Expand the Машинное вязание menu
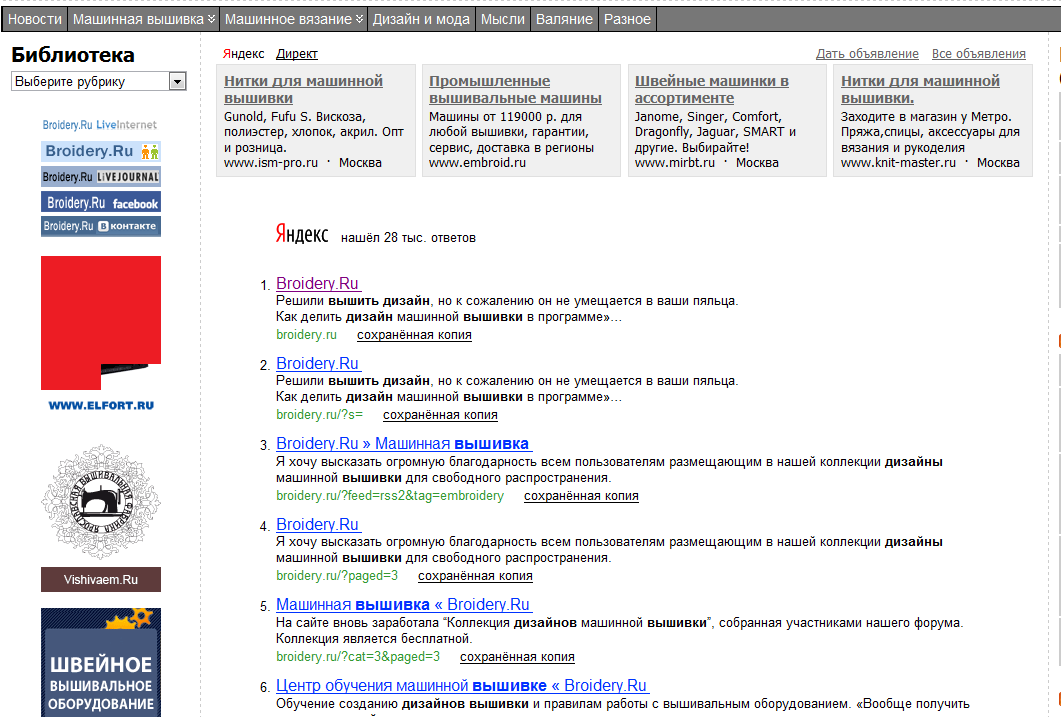 point(294,20)
